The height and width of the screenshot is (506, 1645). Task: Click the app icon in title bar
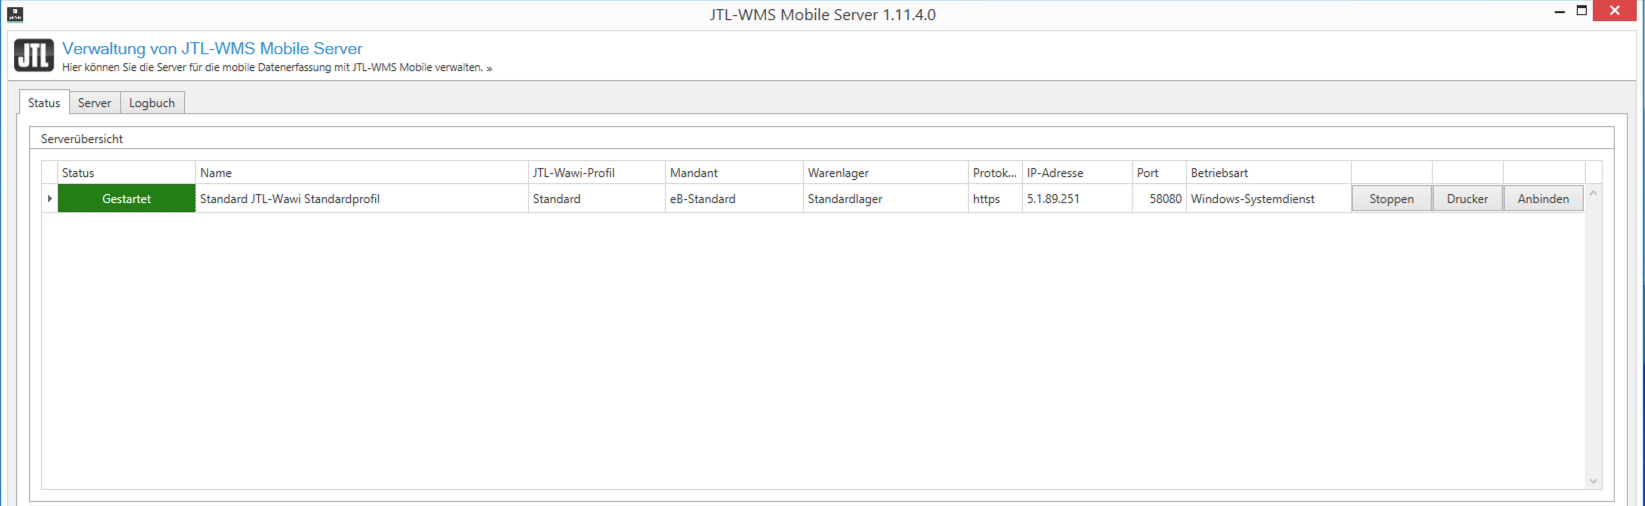[15, 14]
